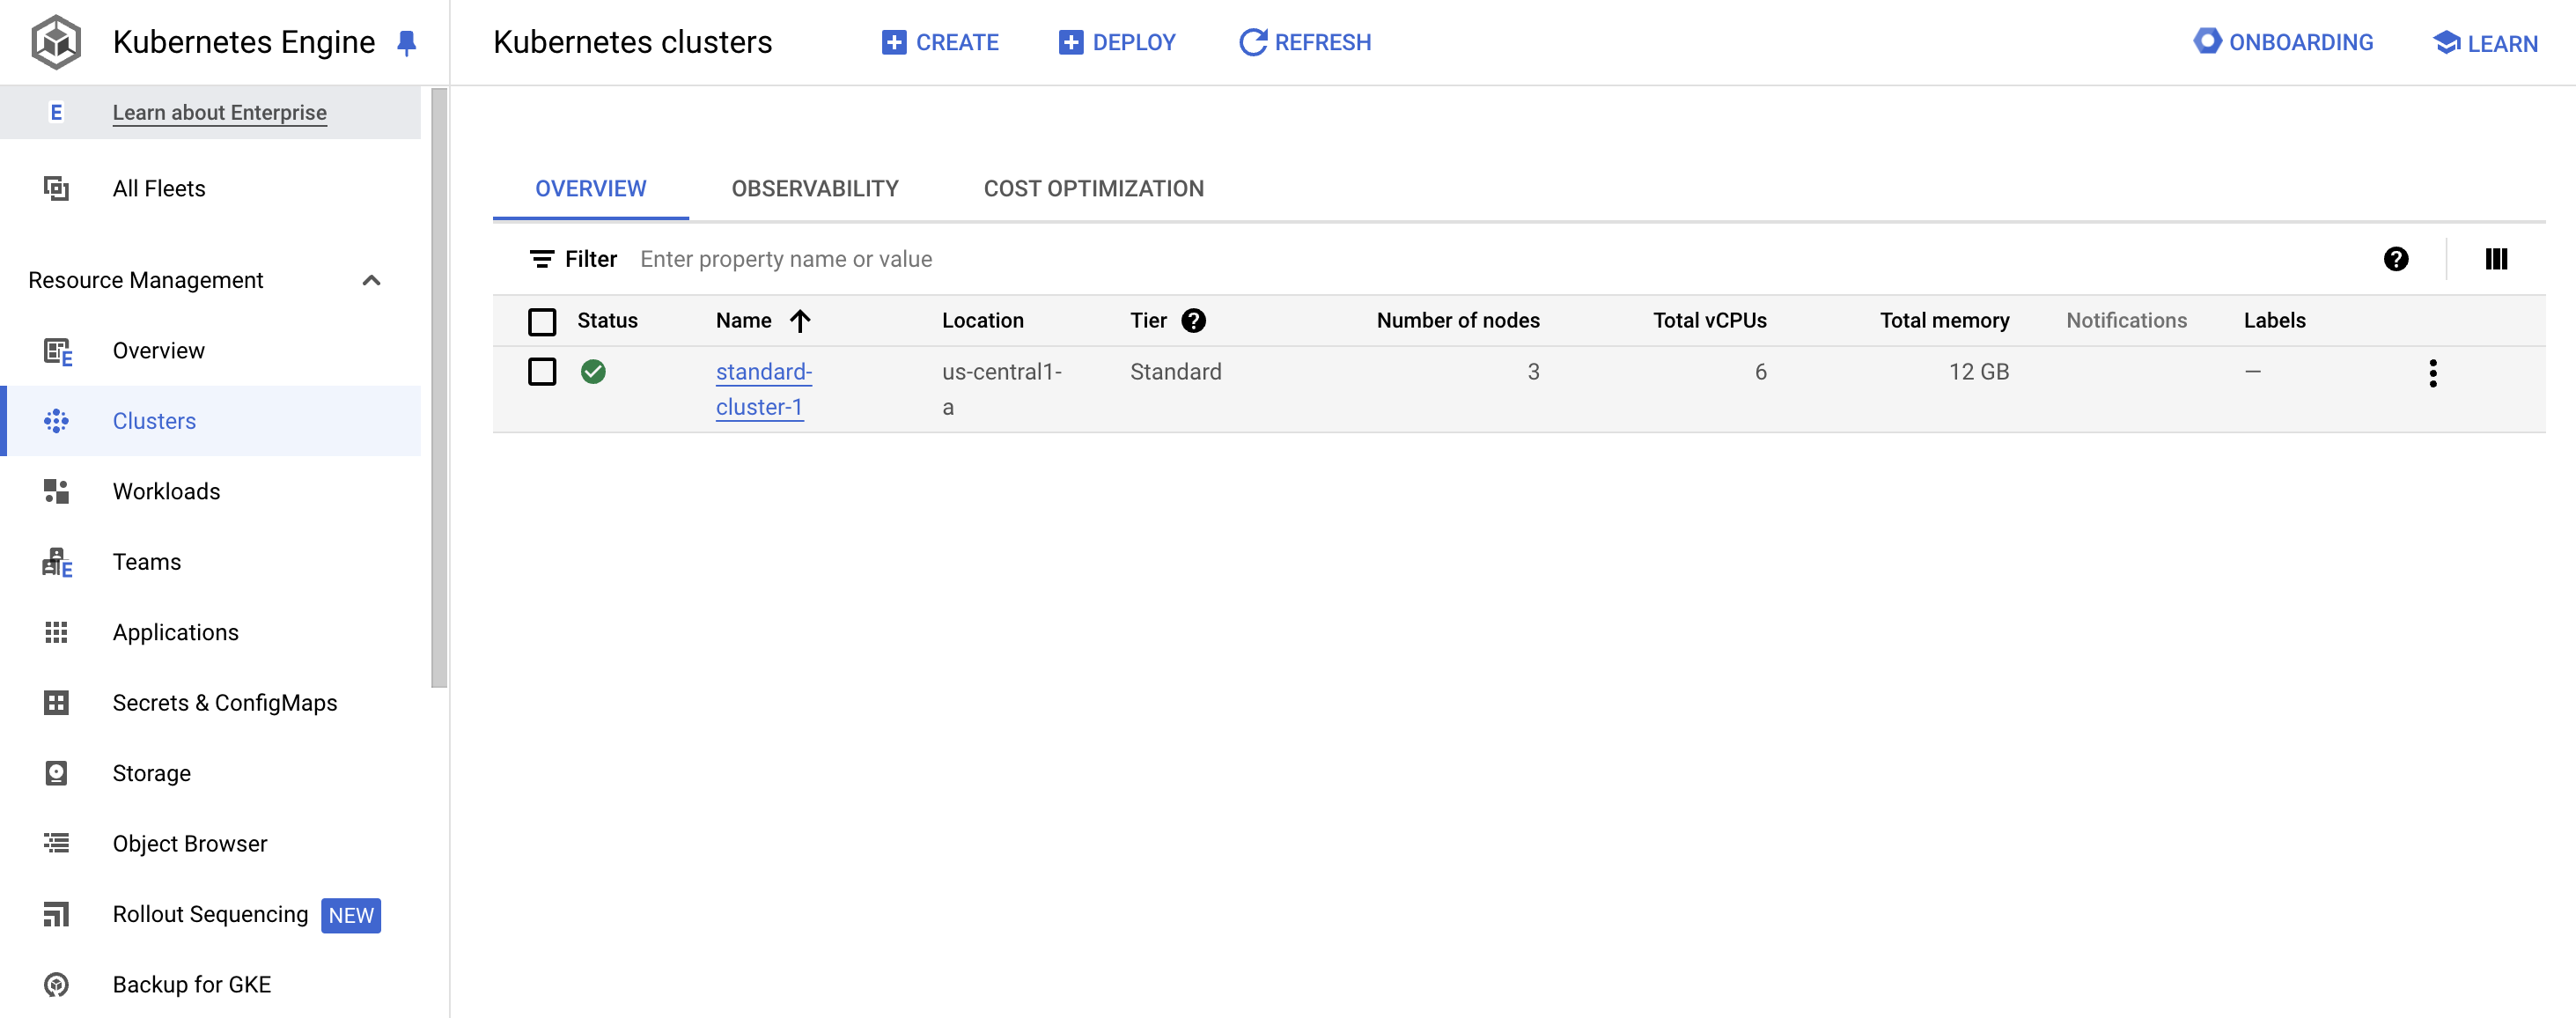Click the Clusters dots icon
This screenshot has width=2576, height=1018.
click(x=56, y=421)
